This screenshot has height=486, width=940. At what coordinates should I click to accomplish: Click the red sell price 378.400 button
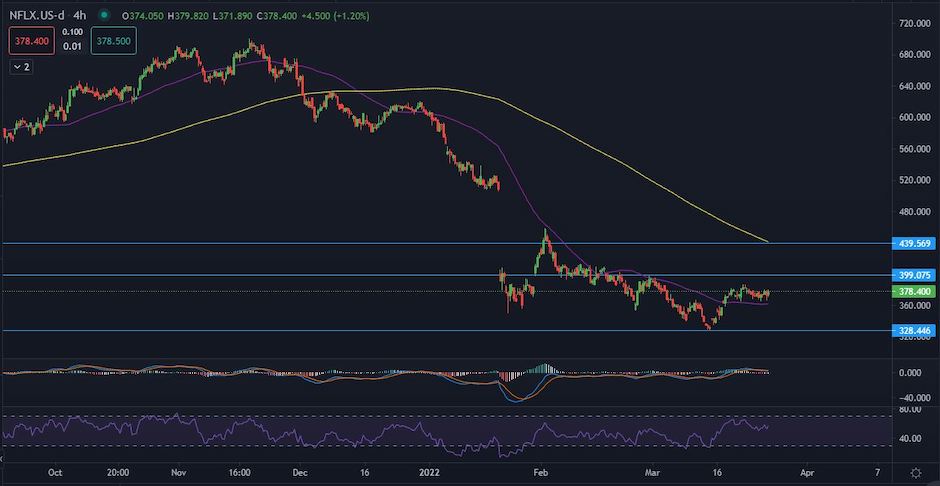(x=31, y=41)
